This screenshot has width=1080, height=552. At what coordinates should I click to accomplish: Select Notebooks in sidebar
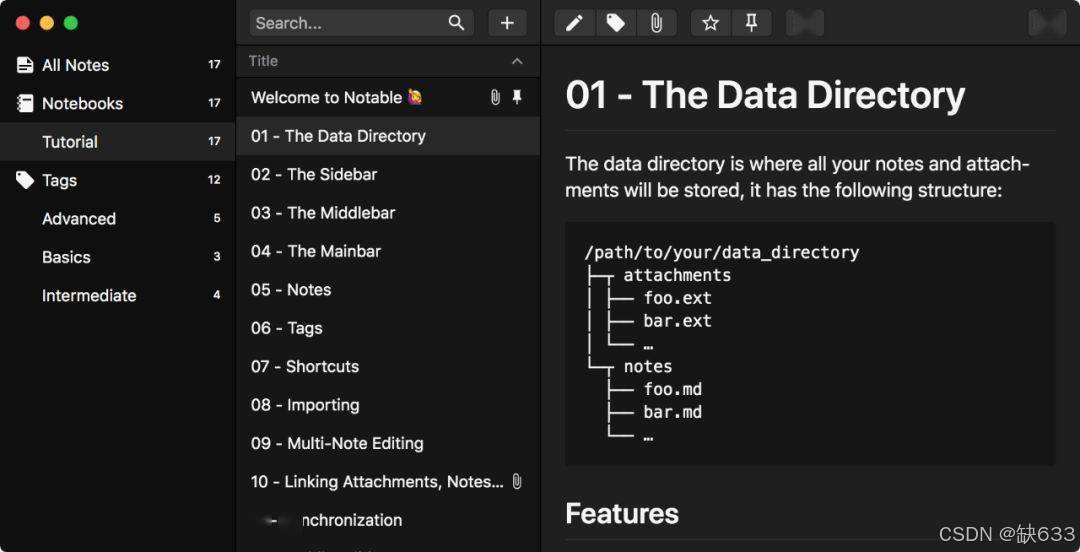coord(118,103)
